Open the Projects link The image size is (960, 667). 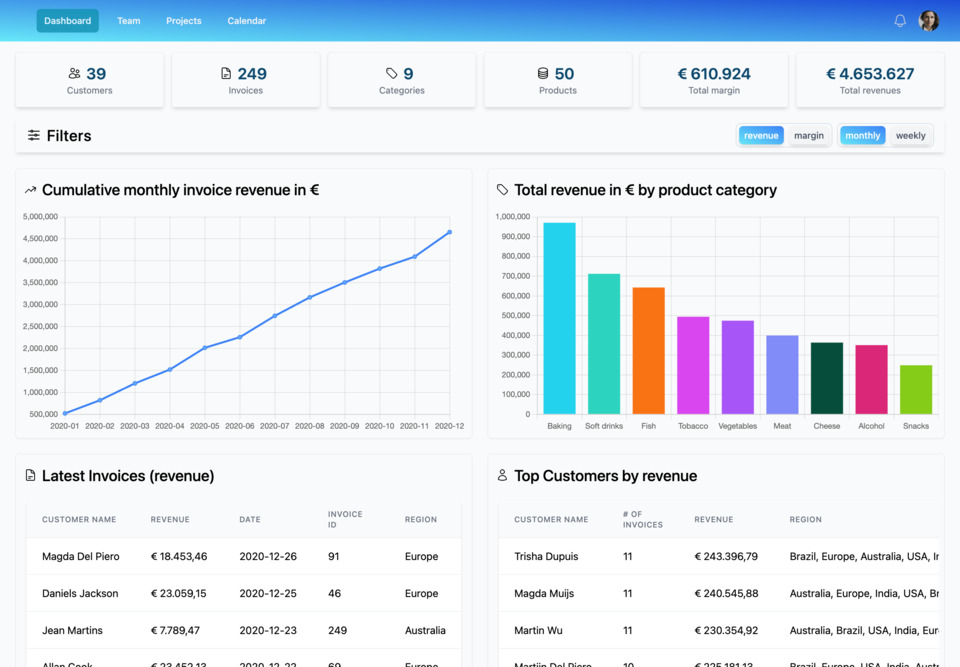(183, 20)
